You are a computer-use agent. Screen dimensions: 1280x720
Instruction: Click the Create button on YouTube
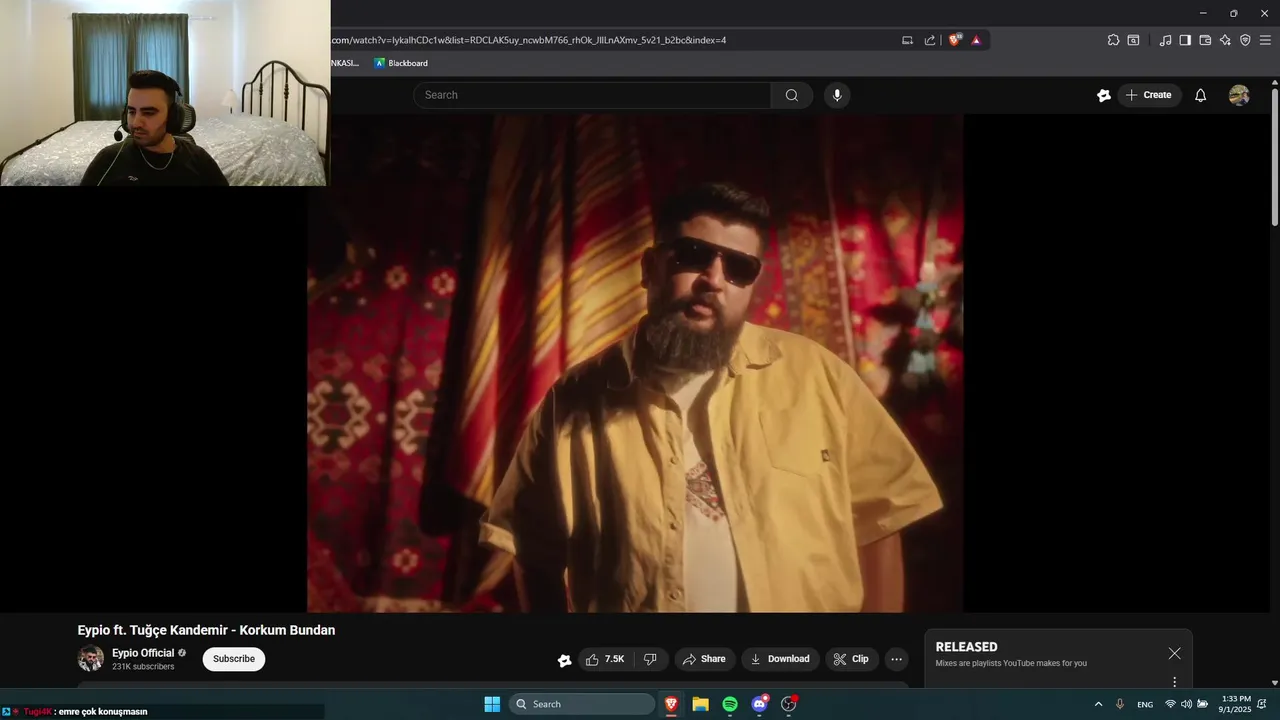pyautogui.click(x=1148, y=95)
